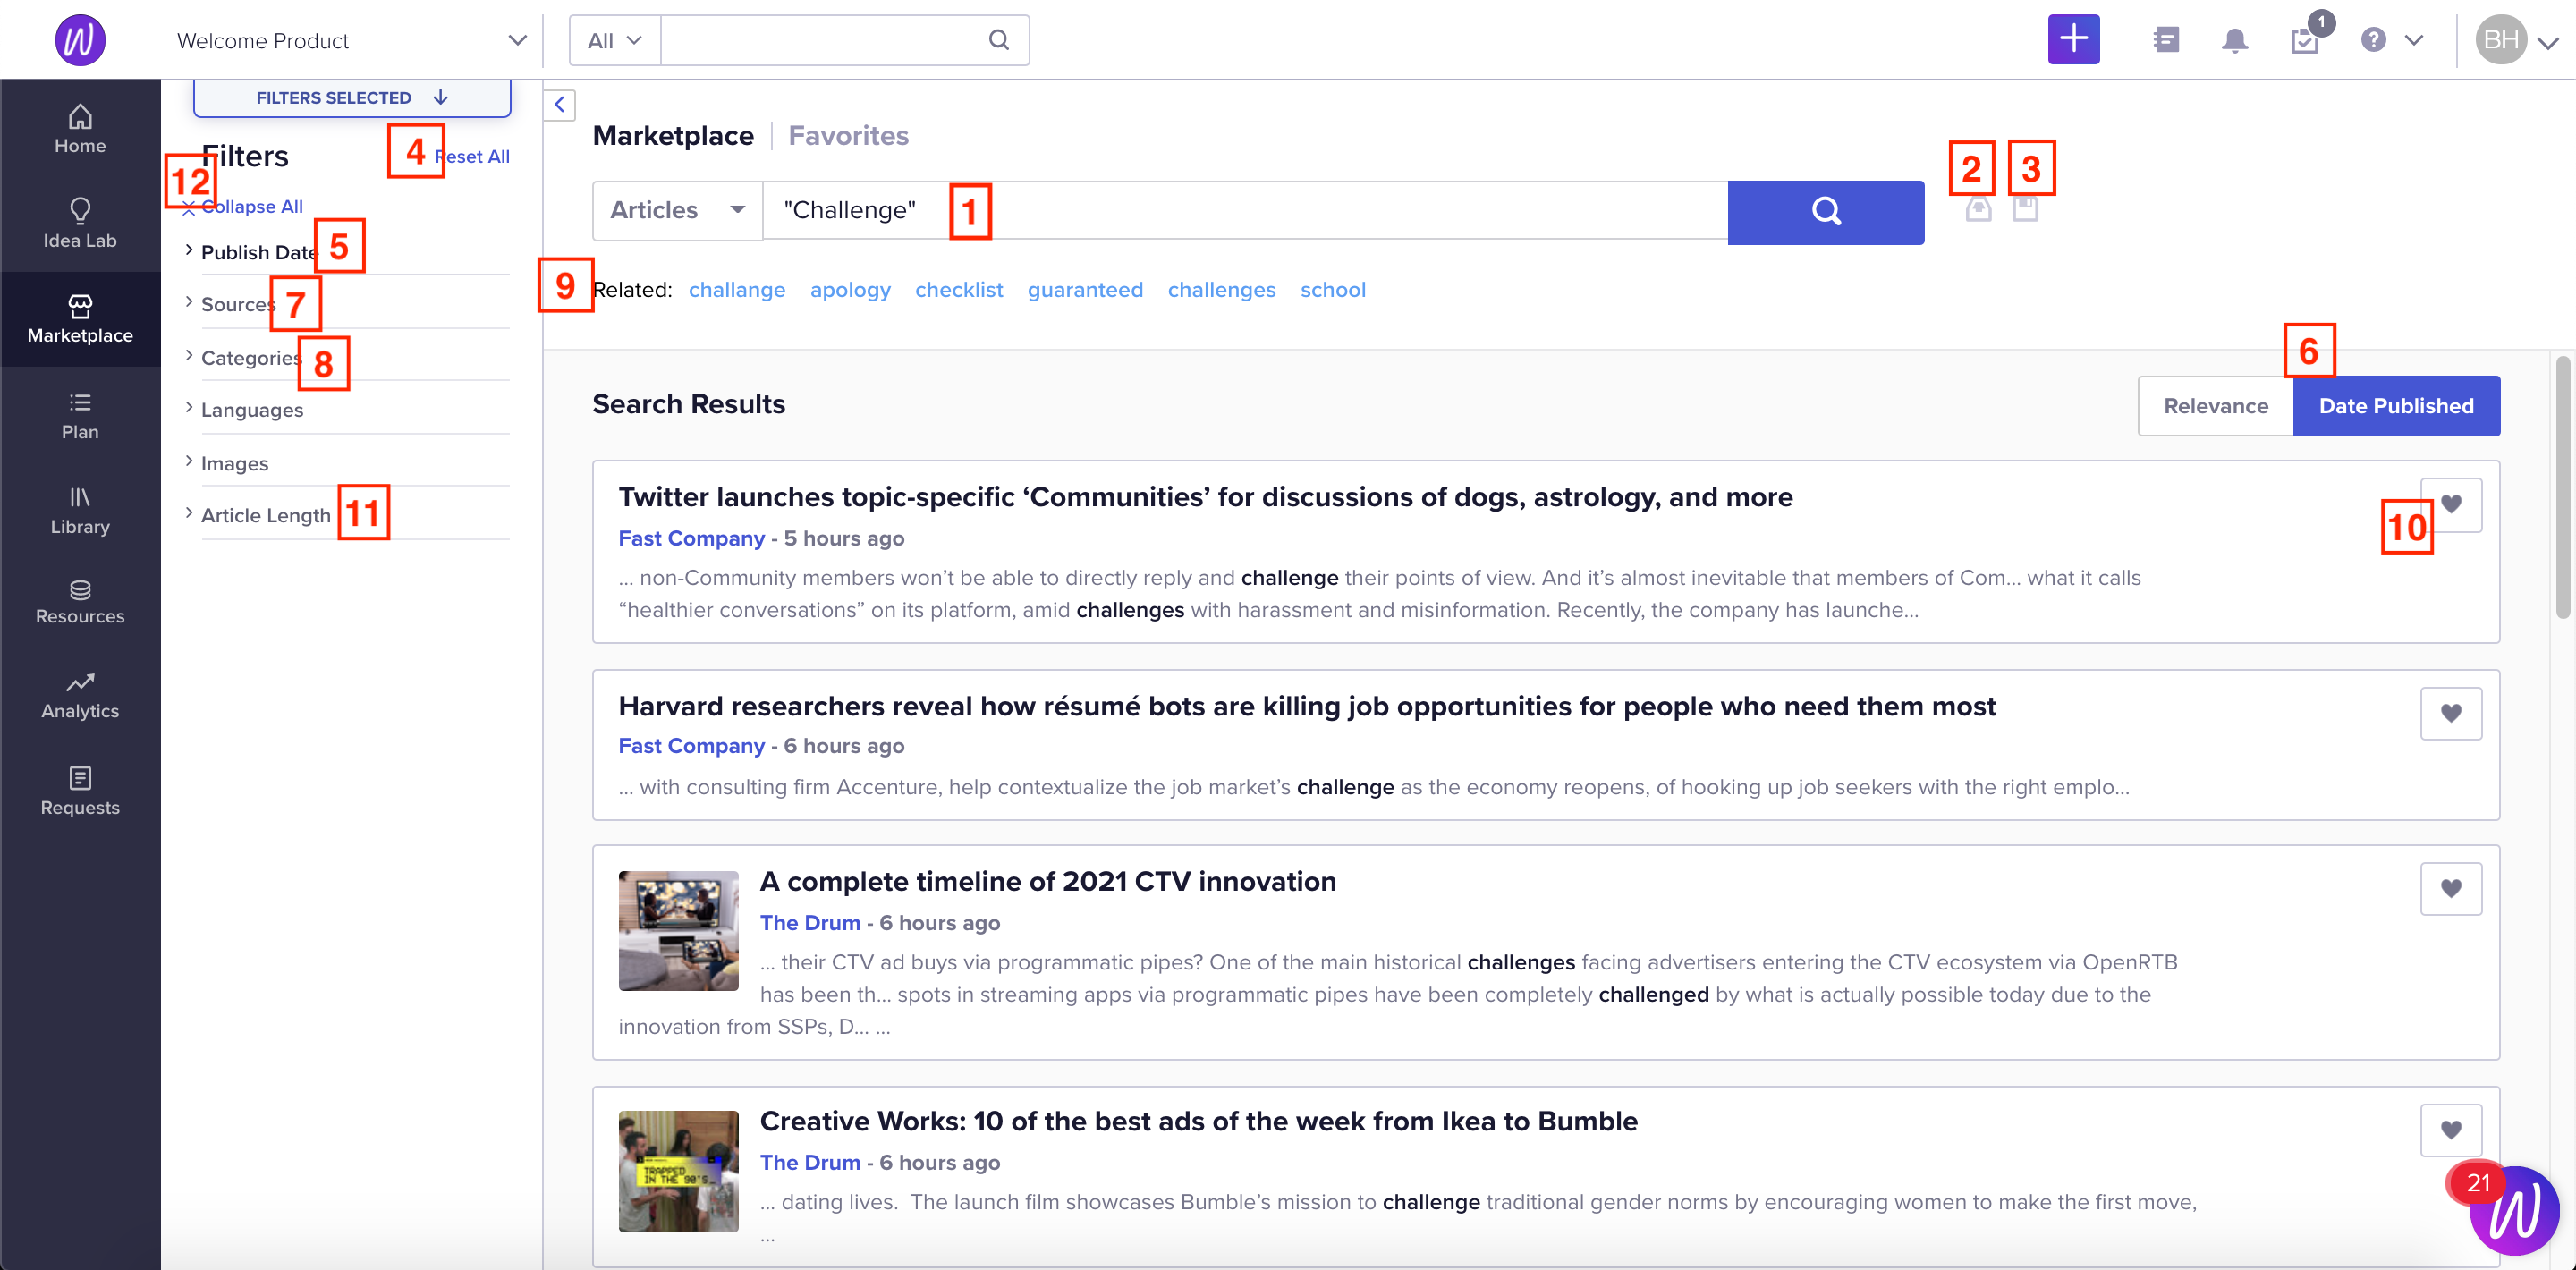Expand the Images filter
Viewport: 2576px width, 1270px height.
click(235, 464)
